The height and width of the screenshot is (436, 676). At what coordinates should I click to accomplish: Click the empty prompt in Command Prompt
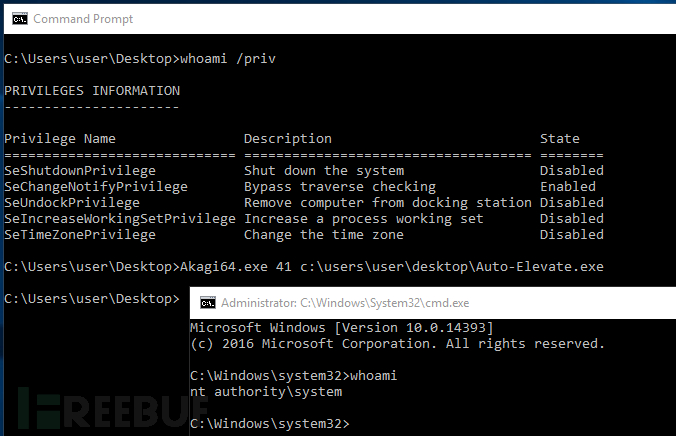click(x=92, y=298)
